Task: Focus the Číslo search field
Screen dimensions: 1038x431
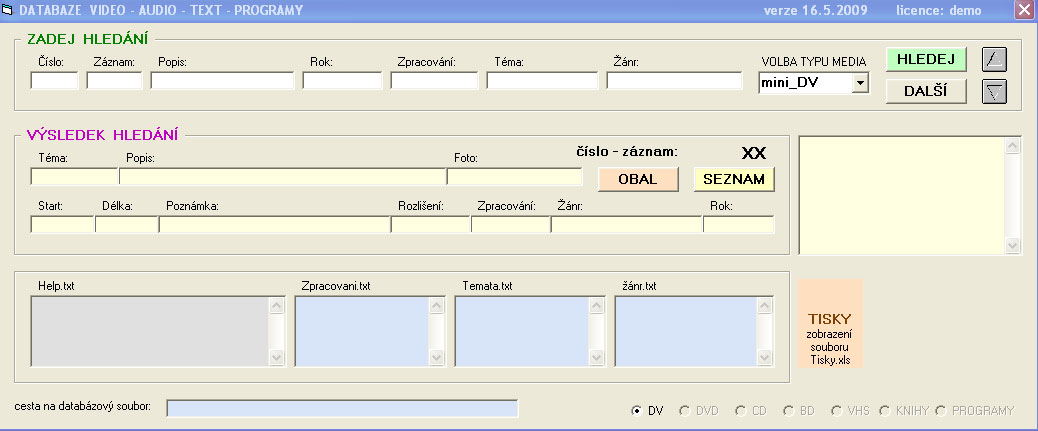Action: pyautogui.click(x=54, y=81)
